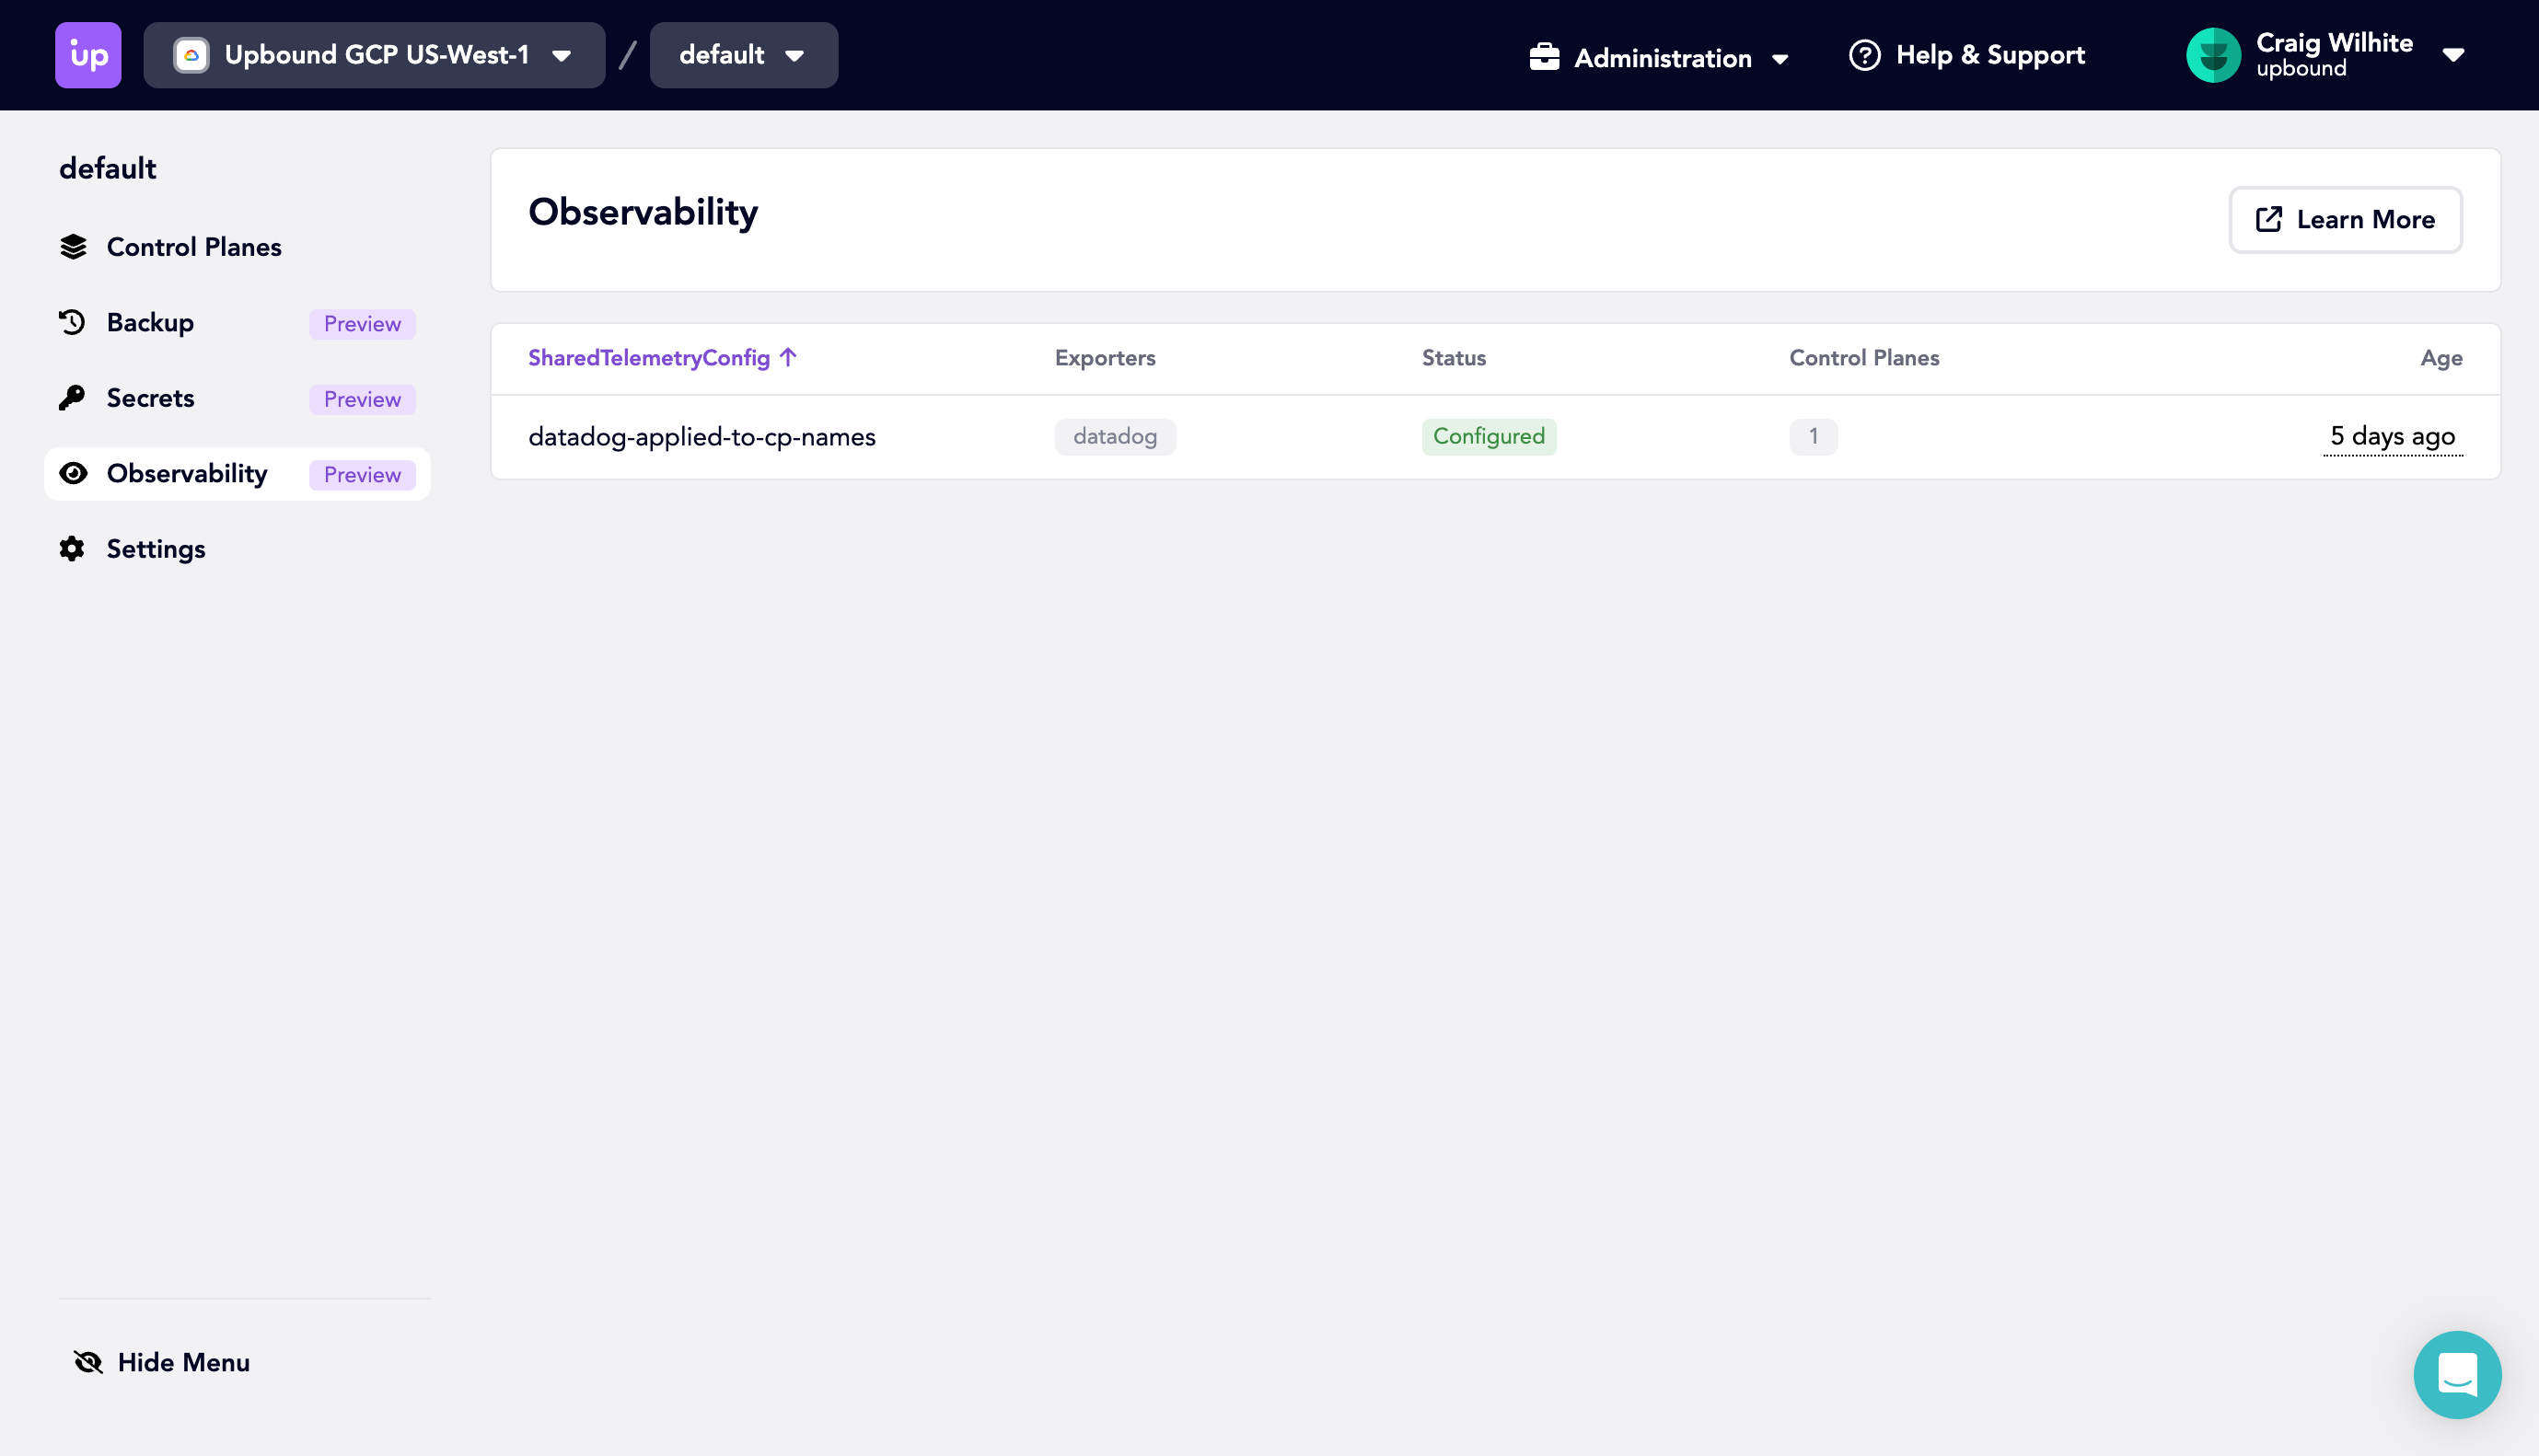
Task: Open the Administration menu
Action: (1659, 57)
